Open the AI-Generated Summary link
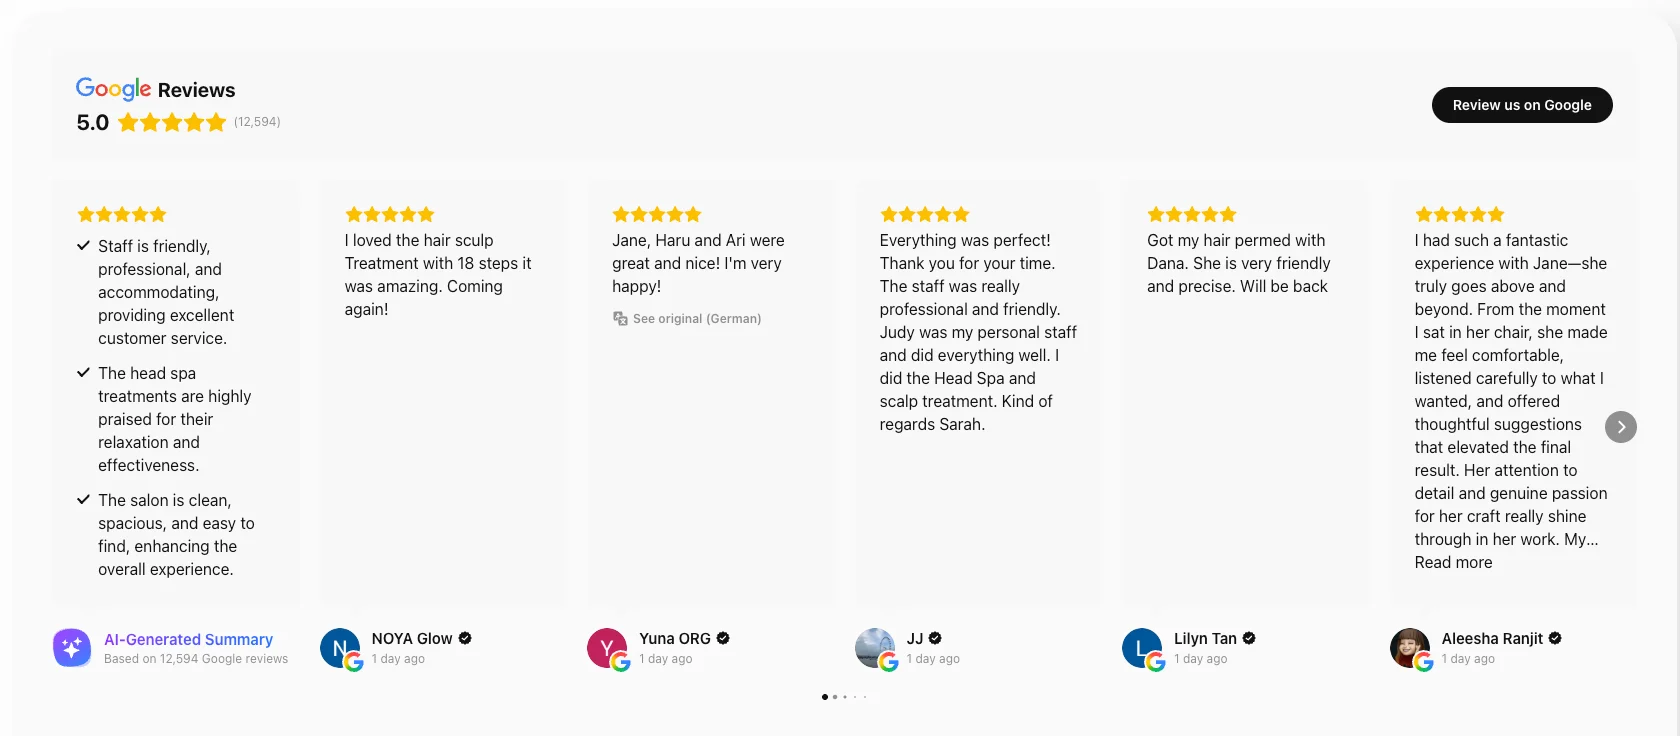Image resolution: width=1680 pixels, height=736 pixels. coord(188,639)
